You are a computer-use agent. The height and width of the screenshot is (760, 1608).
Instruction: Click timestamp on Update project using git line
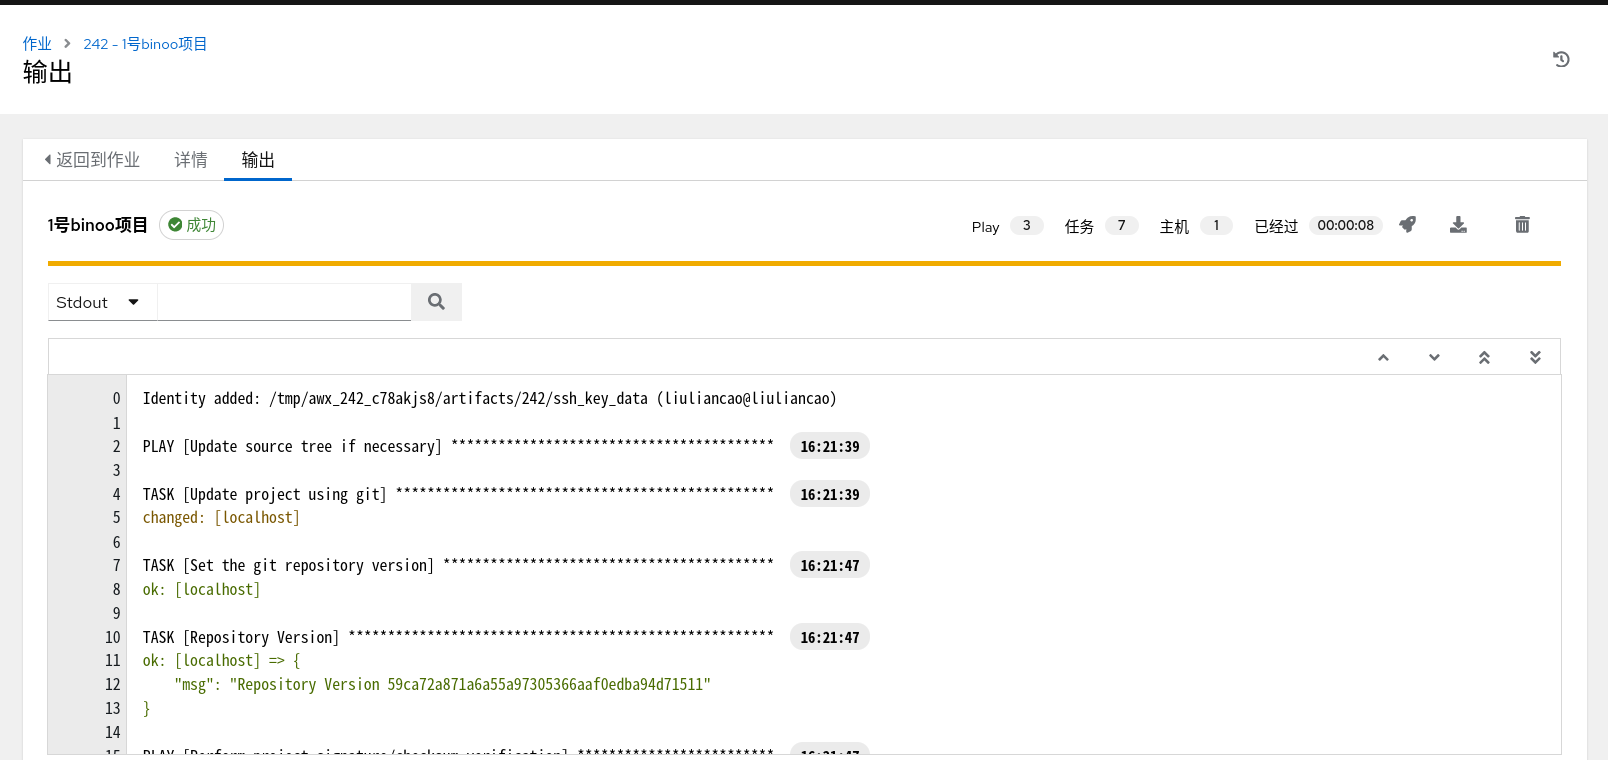[x=830, y=495]
